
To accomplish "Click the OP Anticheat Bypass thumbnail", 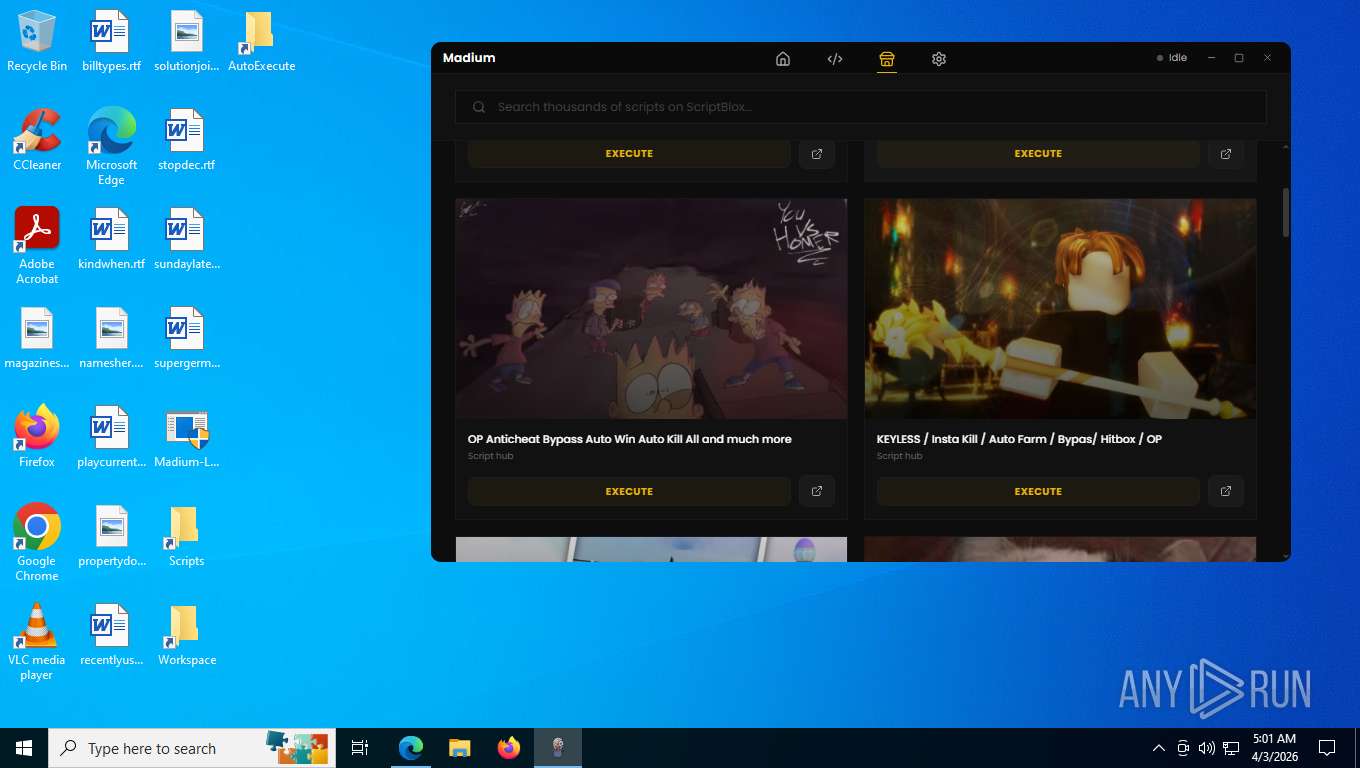I will point(651,308).
